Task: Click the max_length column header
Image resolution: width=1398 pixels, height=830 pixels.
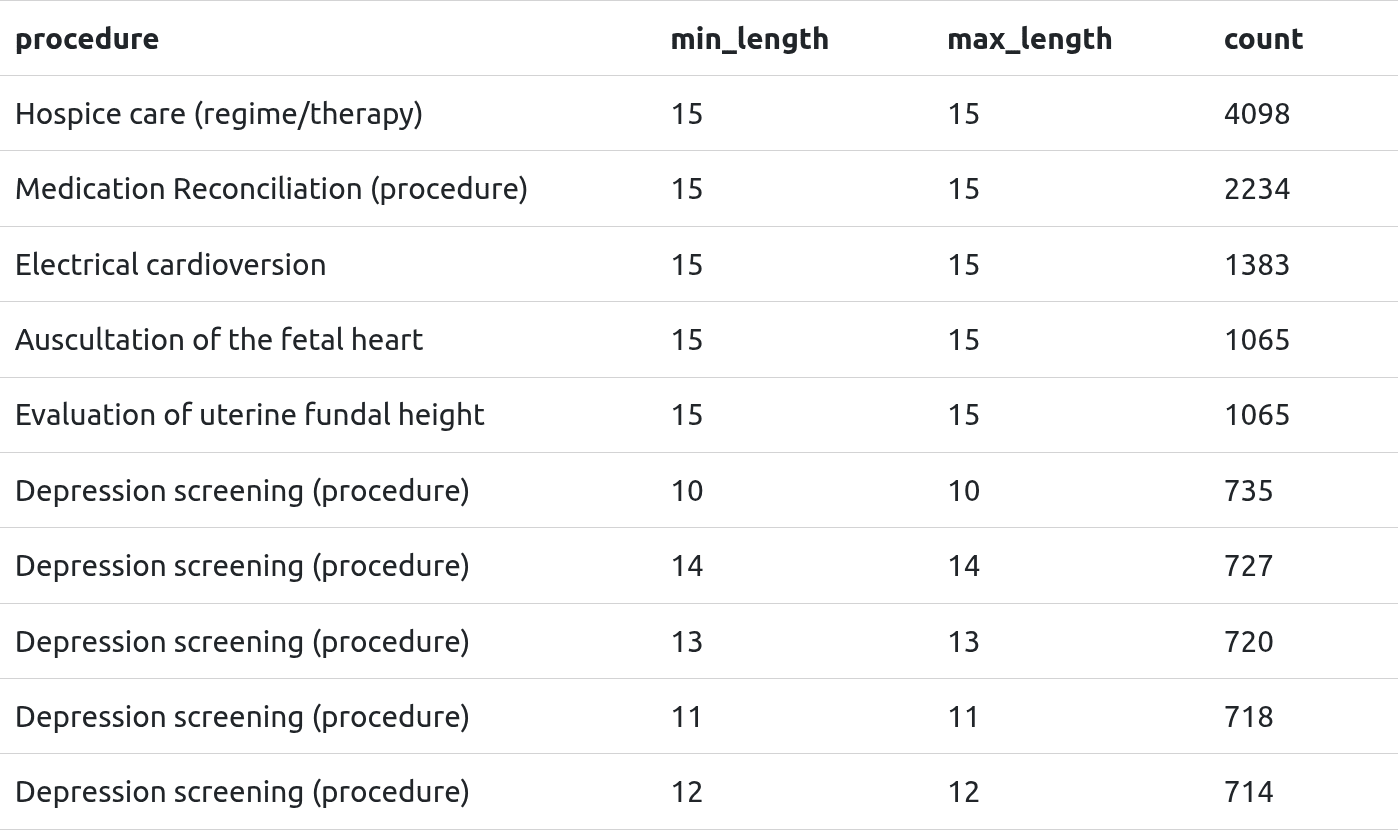Action: pyautogui.click(x=1029, y=39)
